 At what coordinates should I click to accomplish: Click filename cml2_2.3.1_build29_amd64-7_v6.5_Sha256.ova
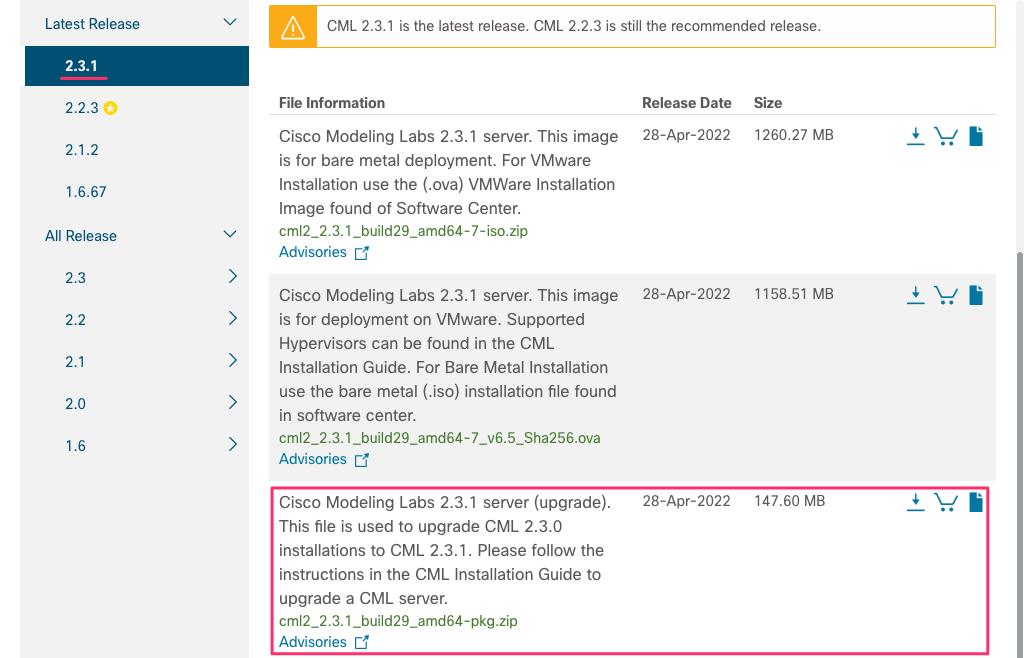click(440, 438)
